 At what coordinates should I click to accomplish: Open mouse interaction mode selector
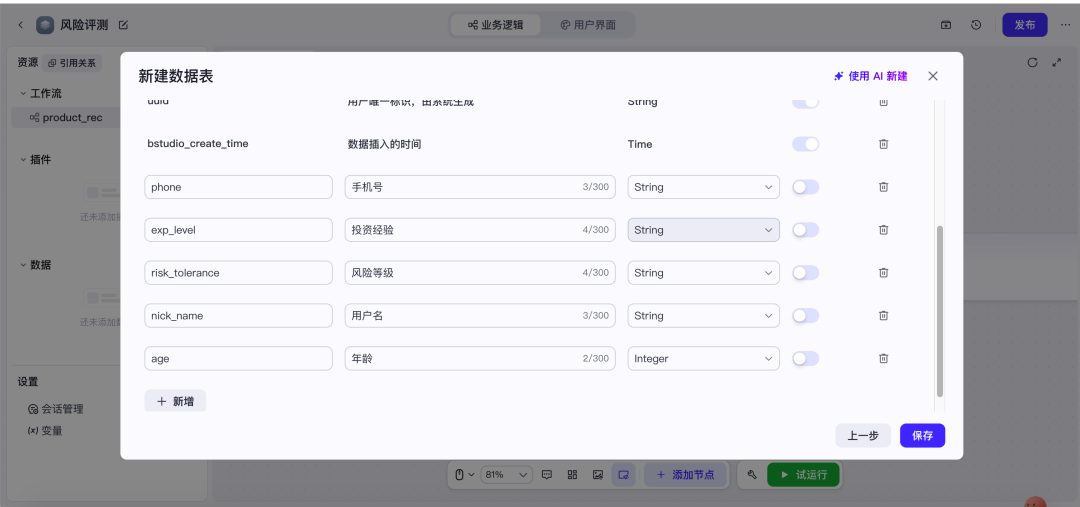click(x=465, y=475)
